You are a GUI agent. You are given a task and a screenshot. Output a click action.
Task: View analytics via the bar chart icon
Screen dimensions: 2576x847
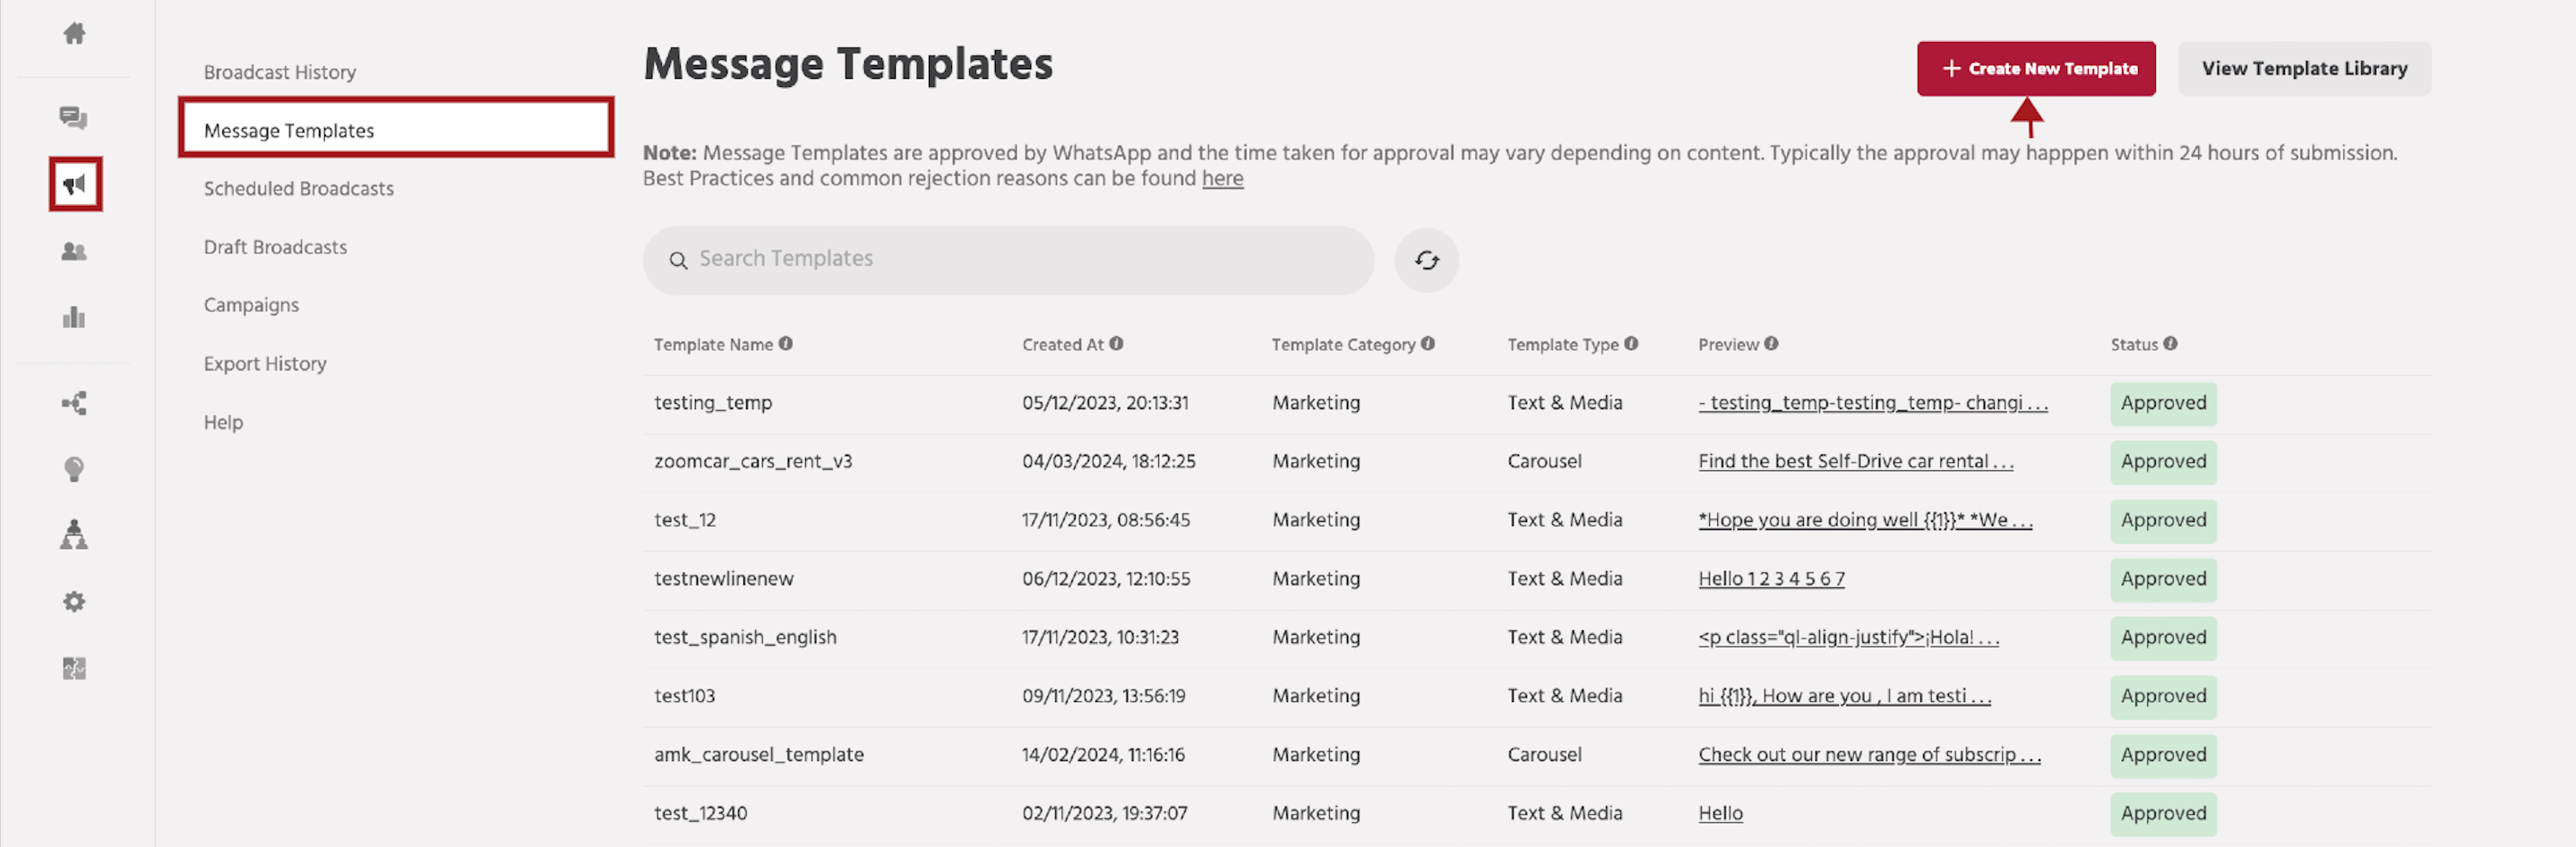75,317
